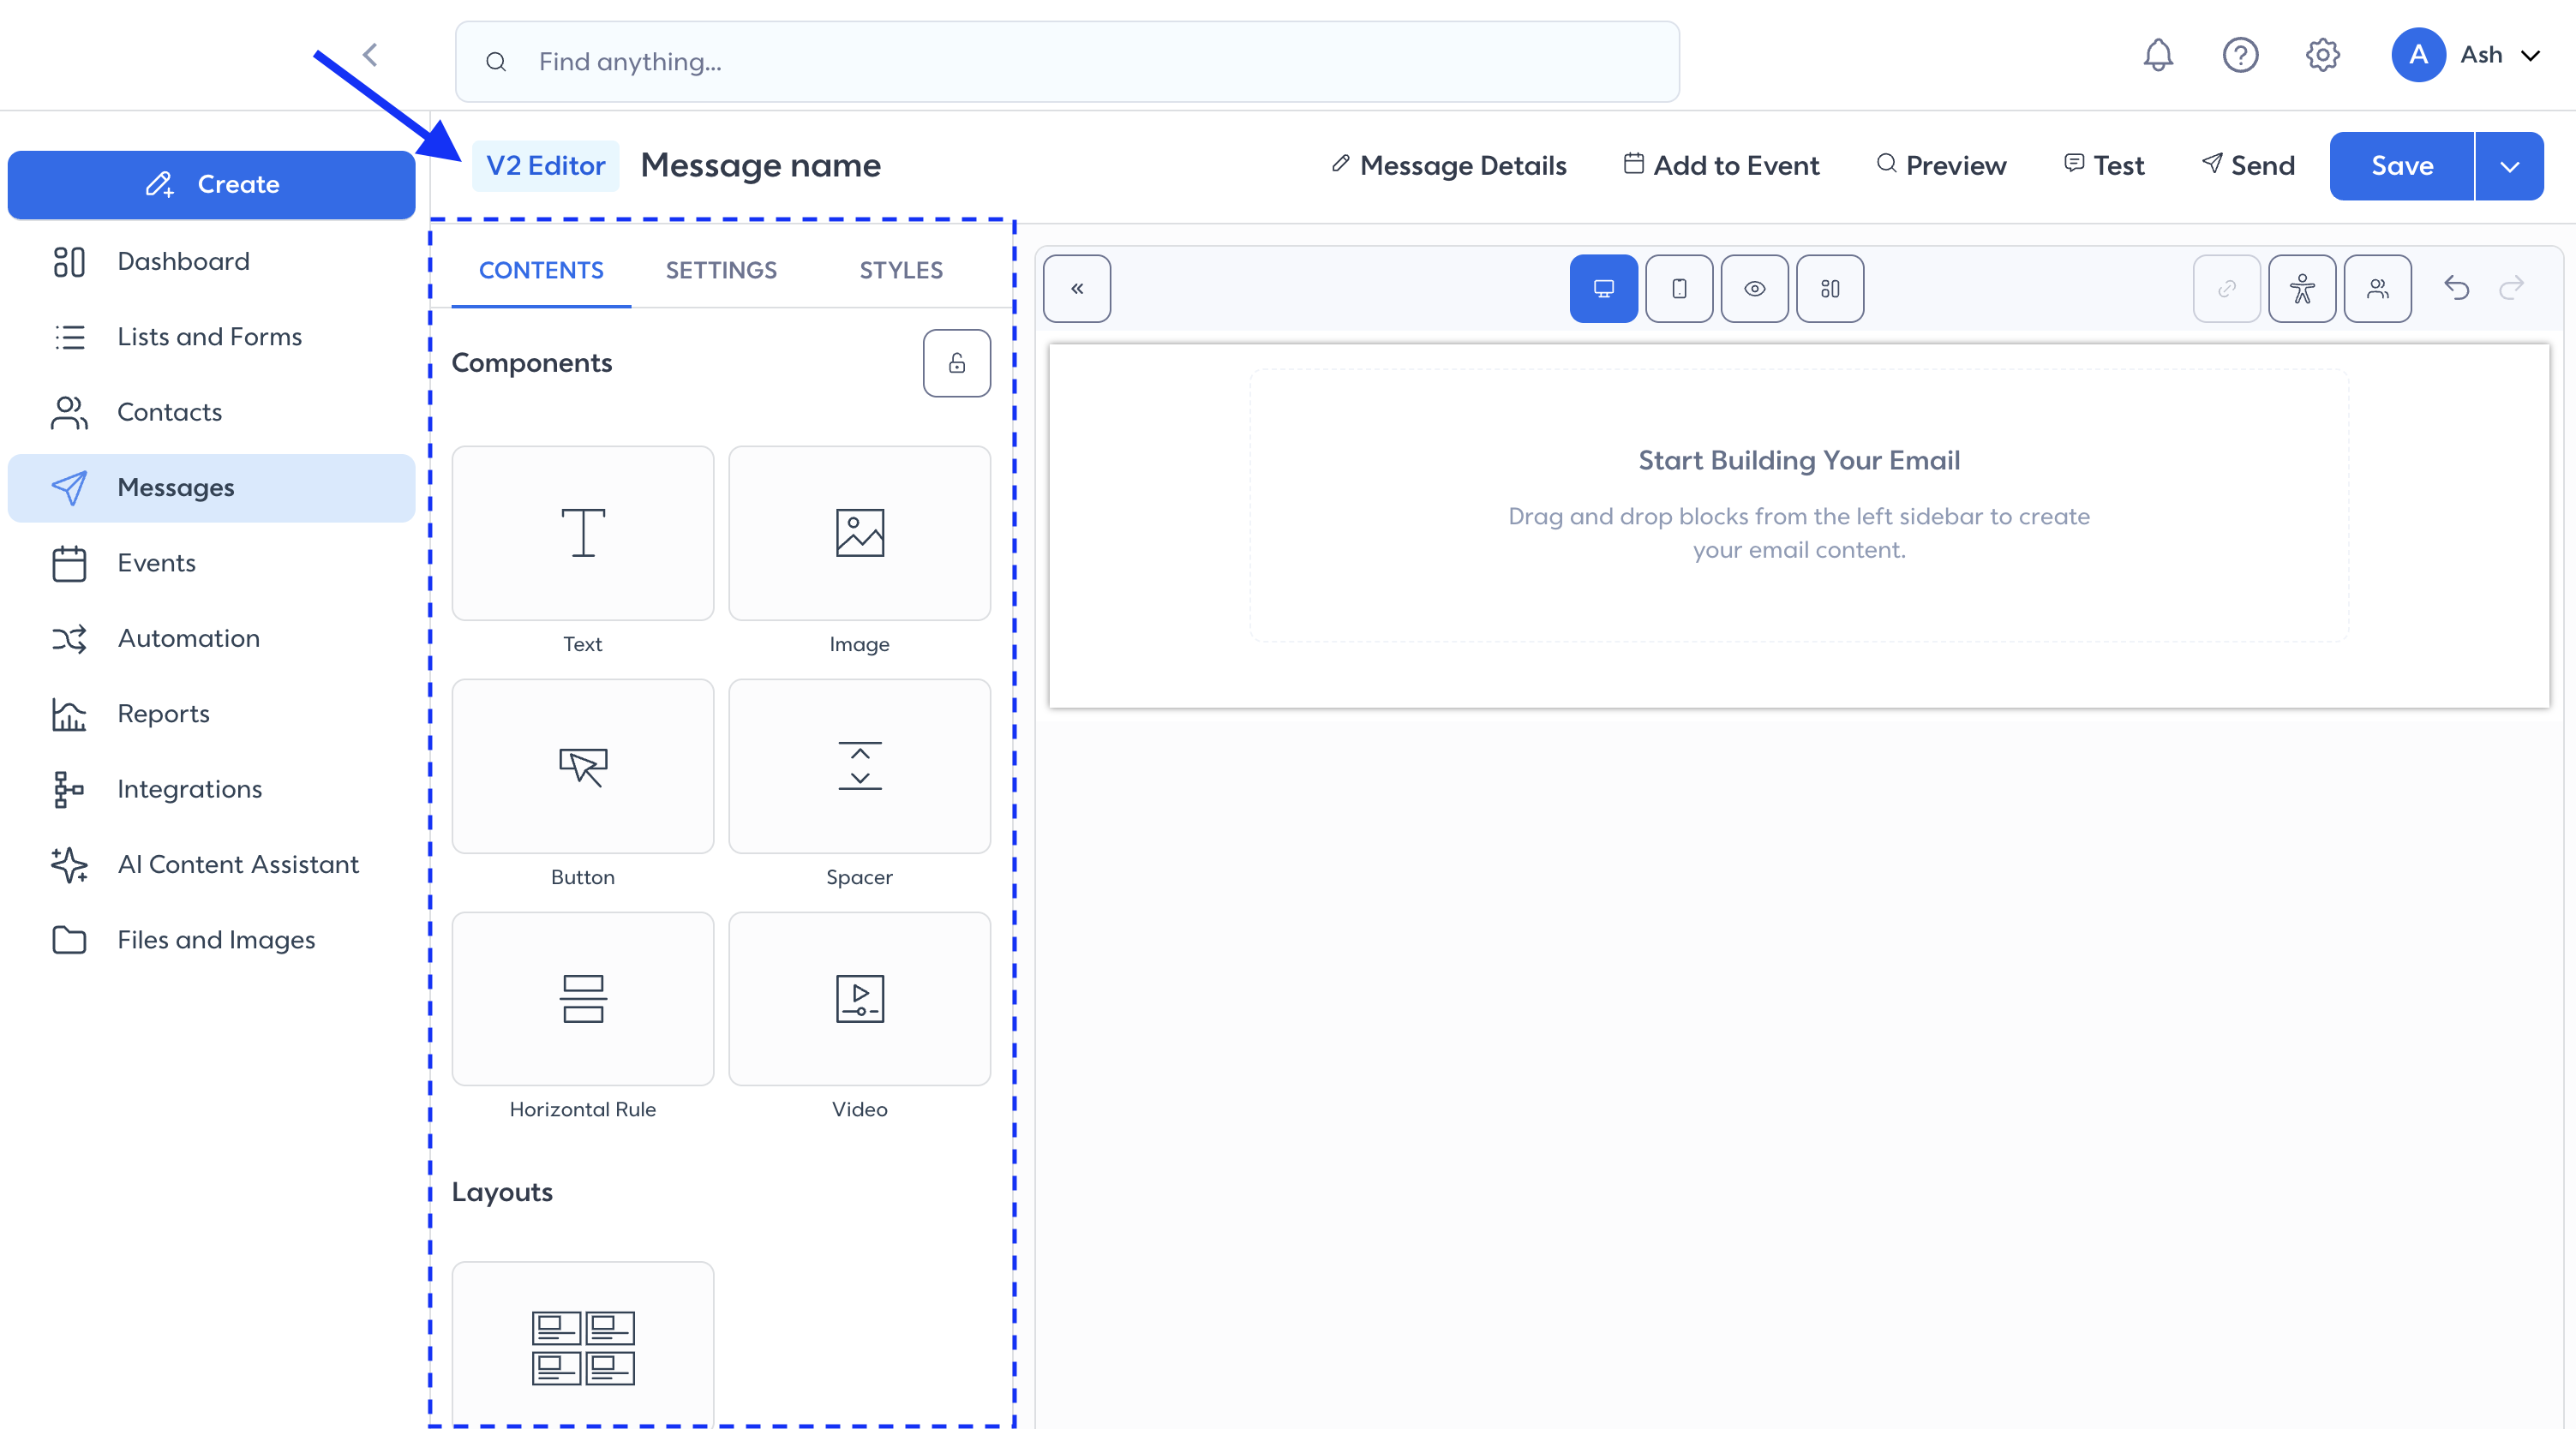Open AI Content Assistant in the sidebar
Screen dimensions: 2576x1429
(211, 864)
